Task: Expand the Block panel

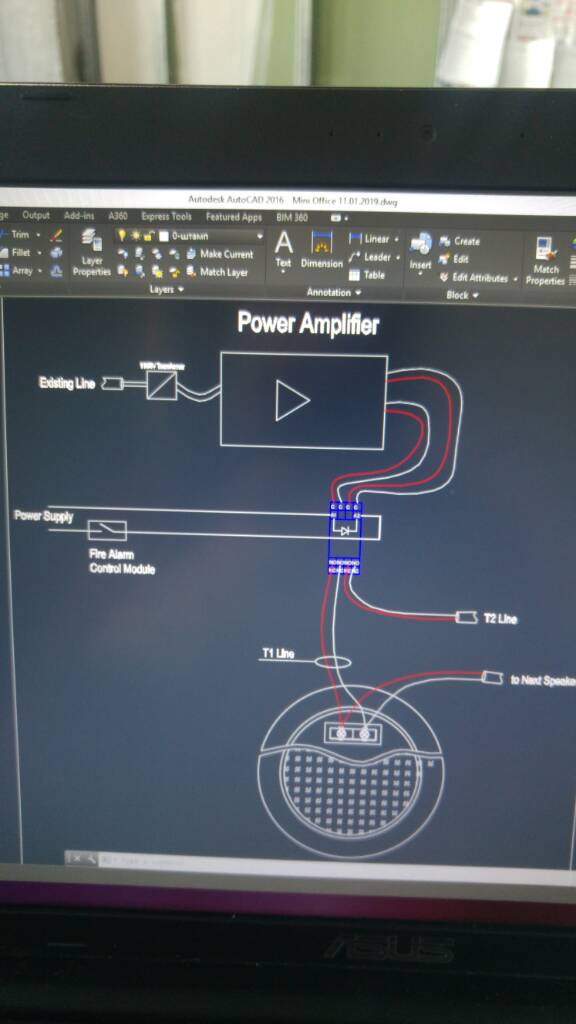Action: tap(462, 295)
